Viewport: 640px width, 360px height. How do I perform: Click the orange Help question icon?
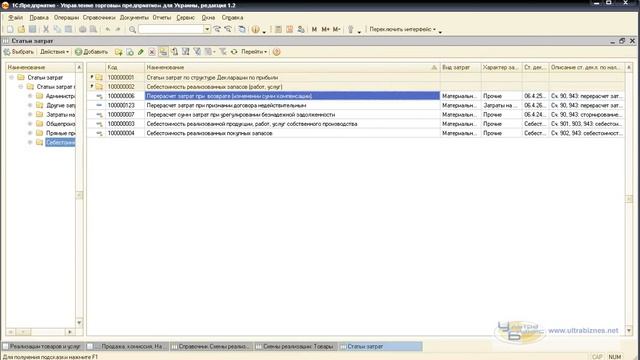click(276, 52)
